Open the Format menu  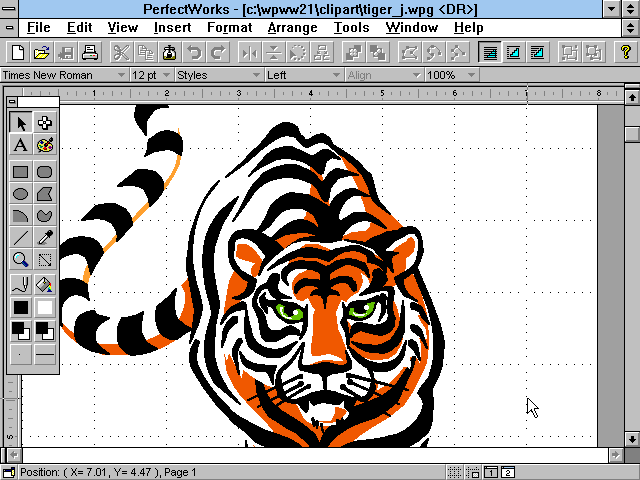click(x=229, y=28)
